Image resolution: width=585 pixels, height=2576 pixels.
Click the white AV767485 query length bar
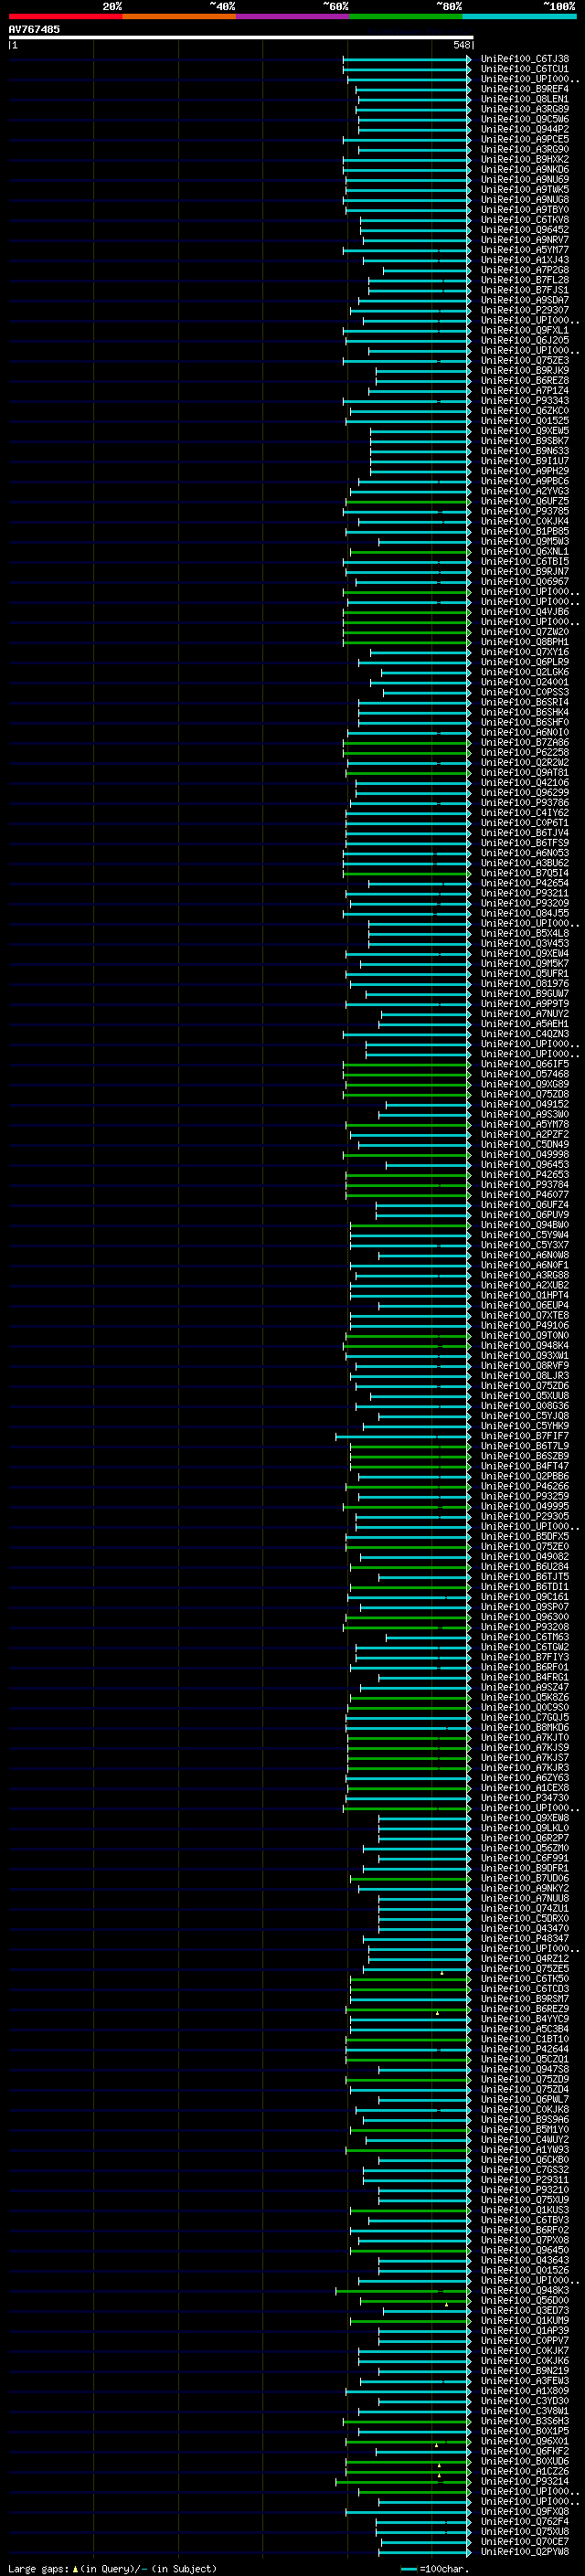pyautogui.click(x=240, y=37)
